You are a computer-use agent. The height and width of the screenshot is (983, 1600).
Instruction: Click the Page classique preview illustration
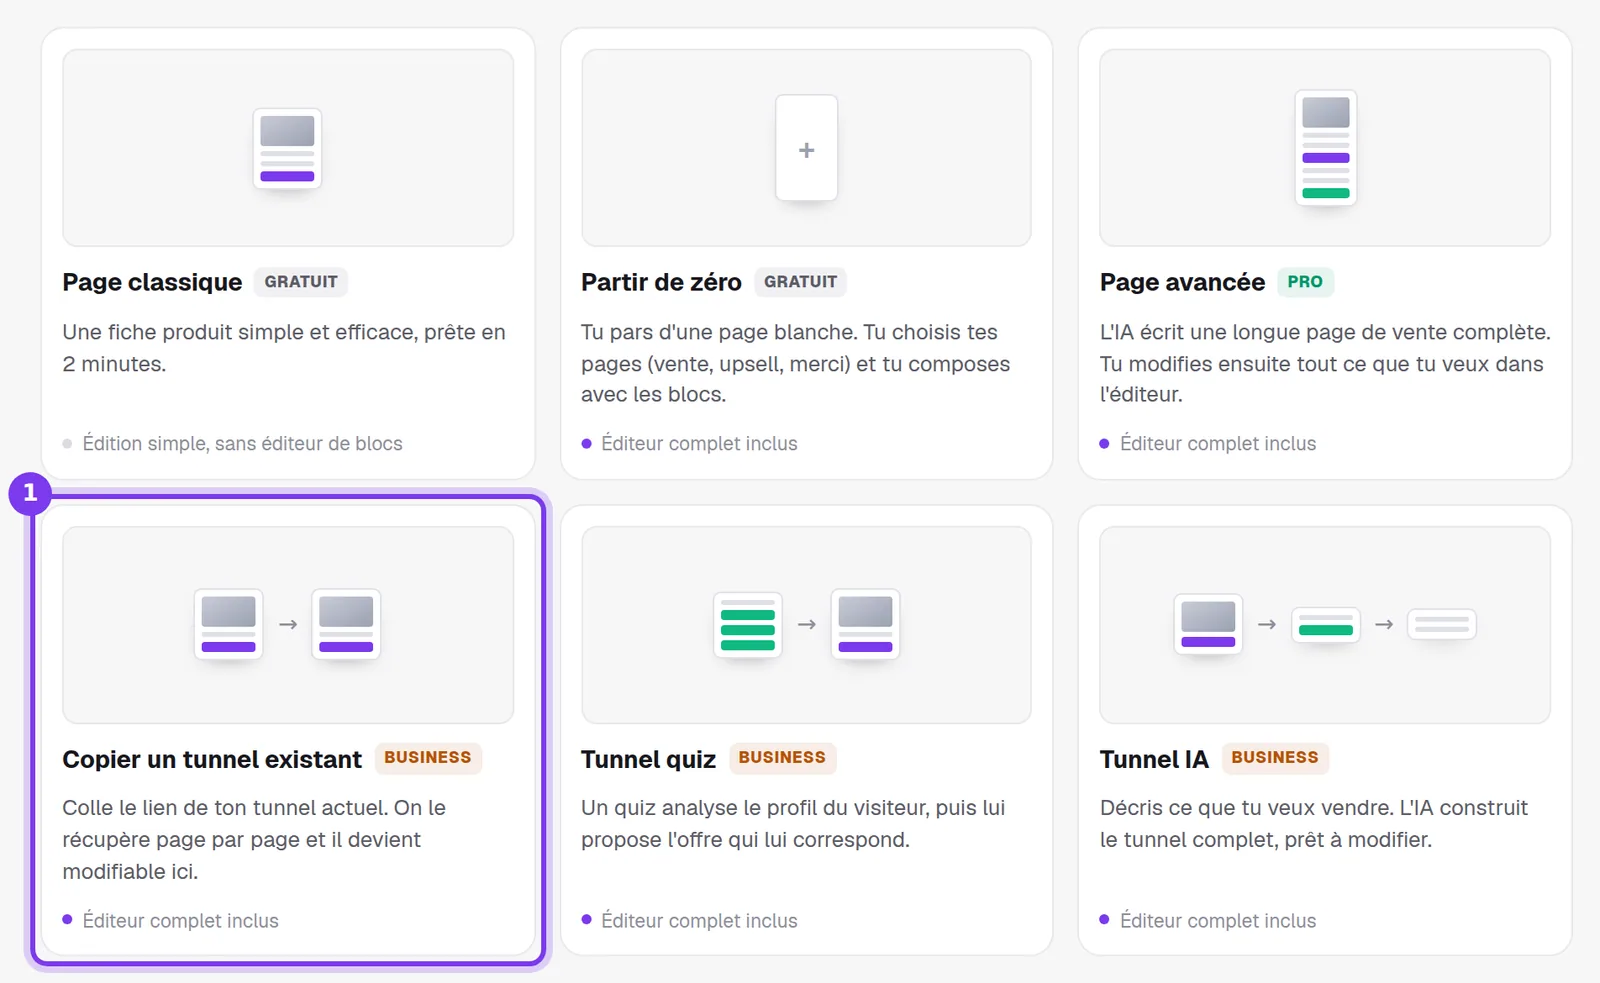[288, 148]
